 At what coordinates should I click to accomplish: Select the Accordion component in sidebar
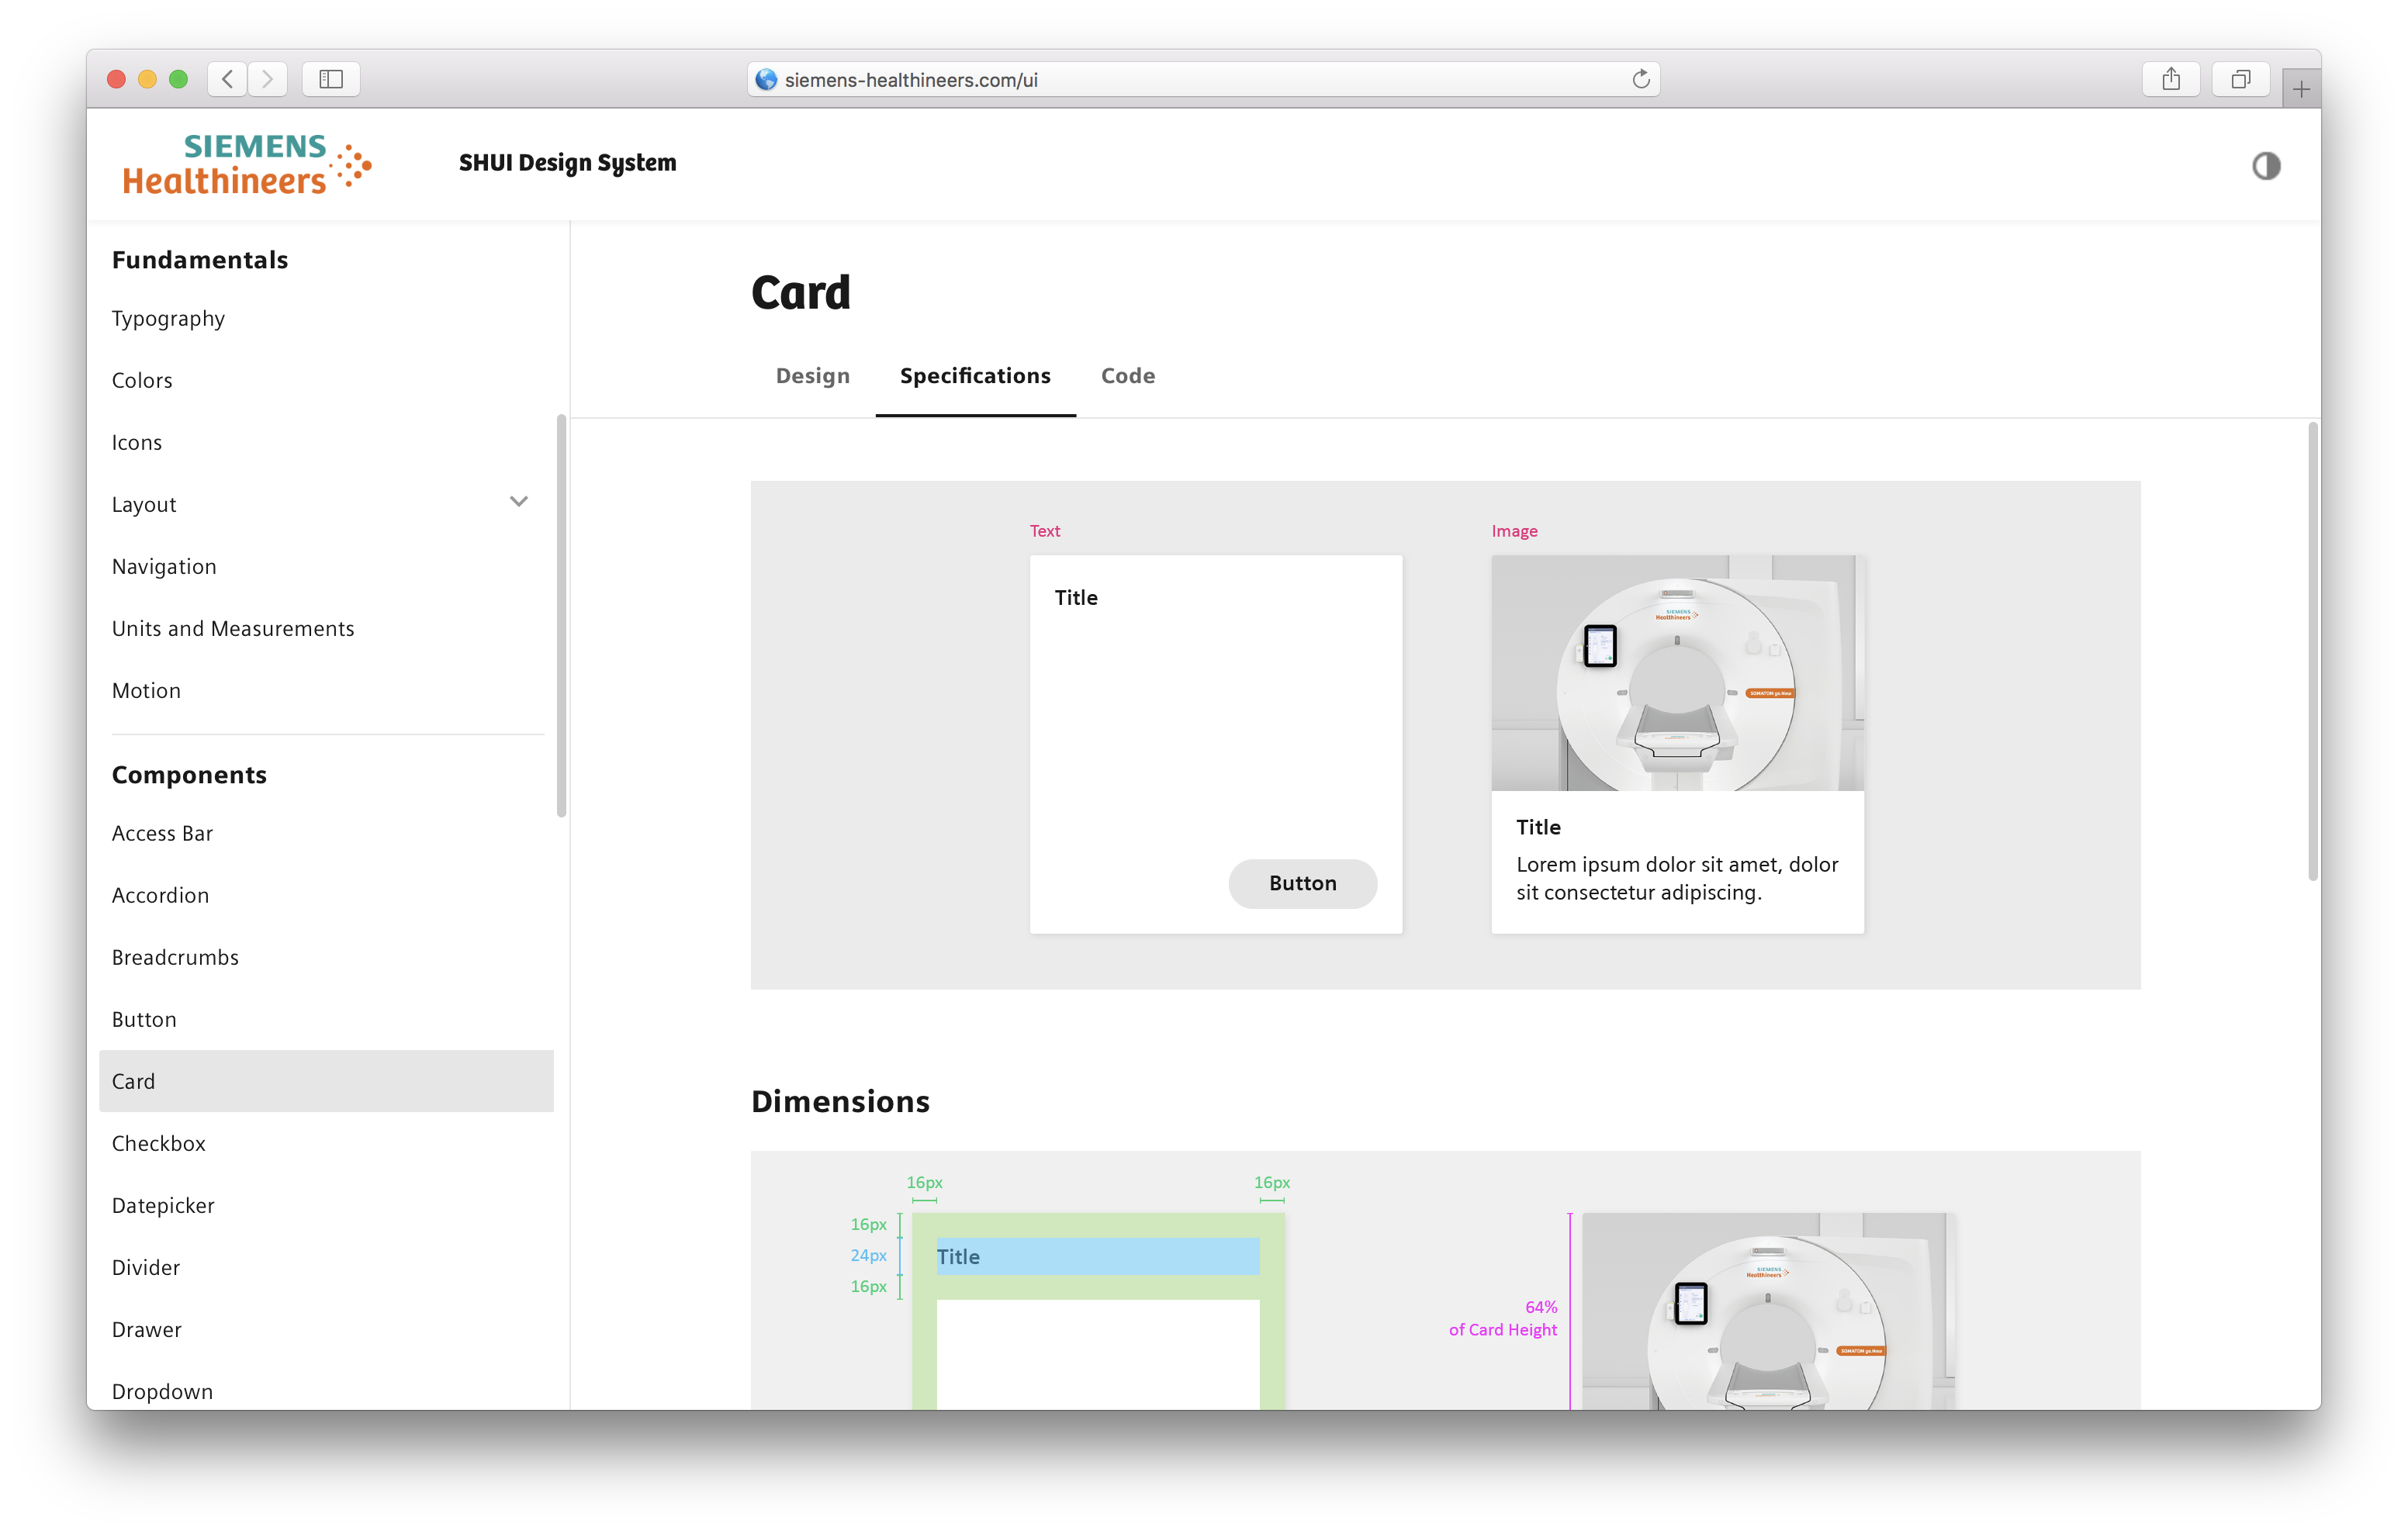pyautogui.click(x=158, y=895)
